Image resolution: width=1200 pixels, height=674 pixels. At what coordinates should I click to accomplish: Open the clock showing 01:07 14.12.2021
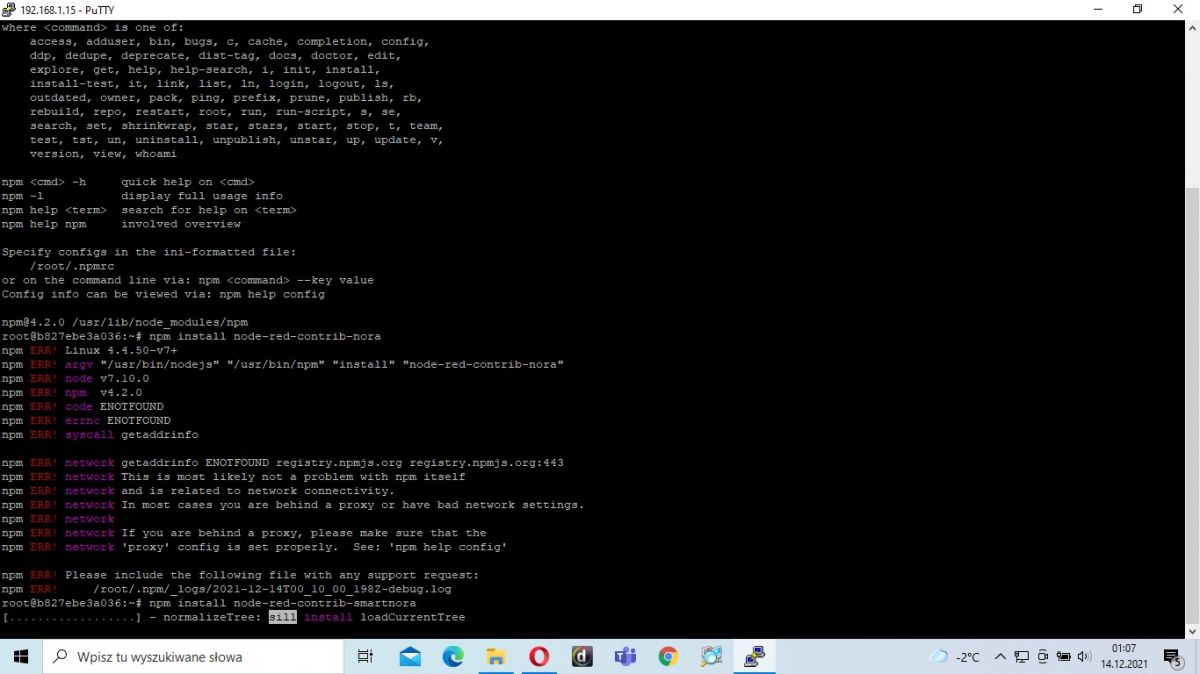(1123, 657)
